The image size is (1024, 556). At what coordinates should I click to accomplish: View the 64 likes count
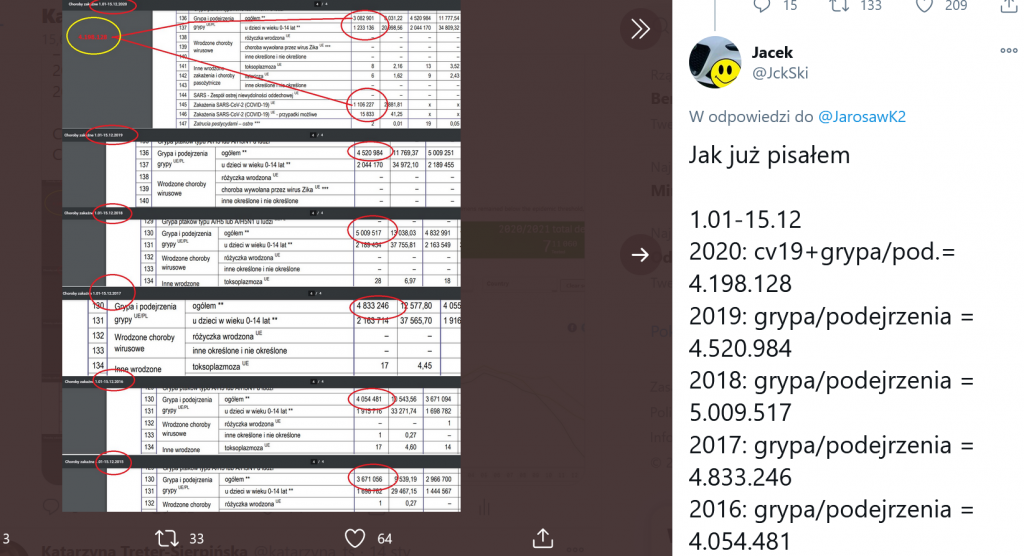tap(384, 539)
